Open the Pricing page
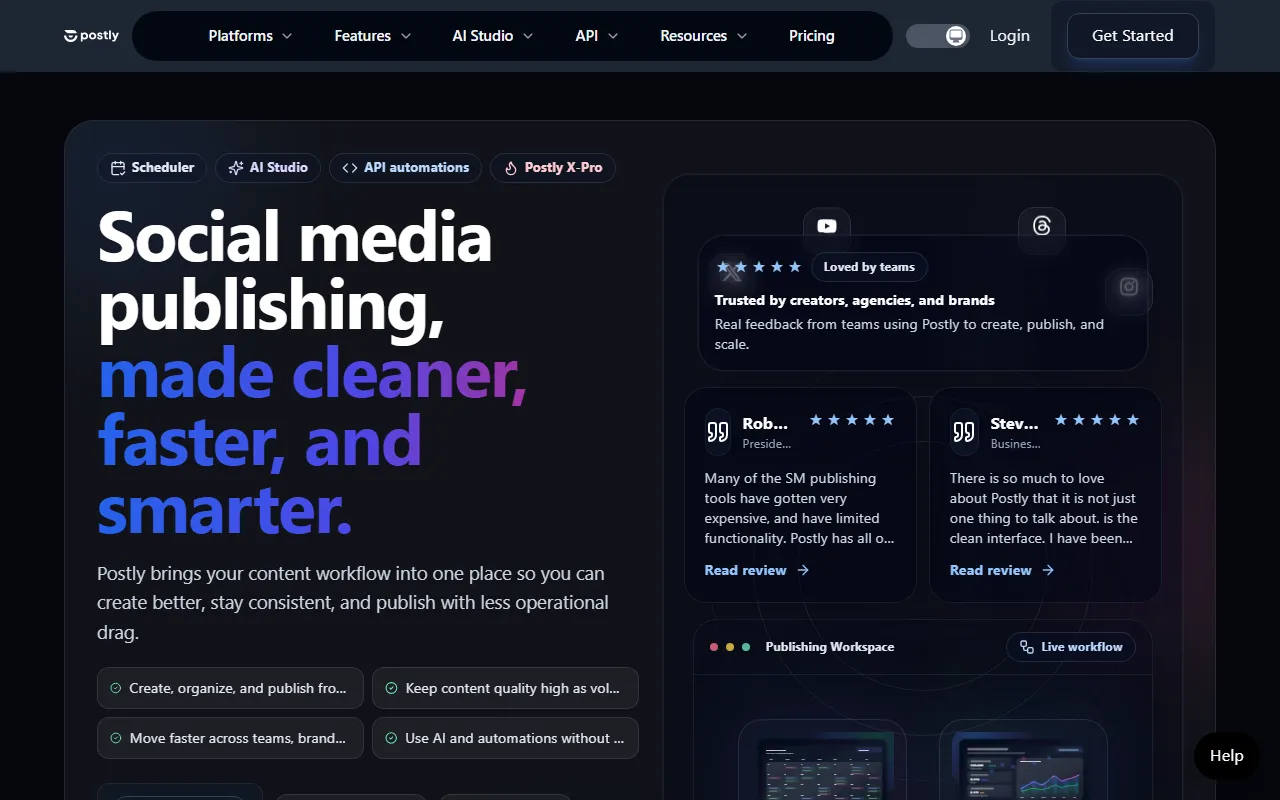The height and width of the screenshot is (800, 1280). click(811, 36)
